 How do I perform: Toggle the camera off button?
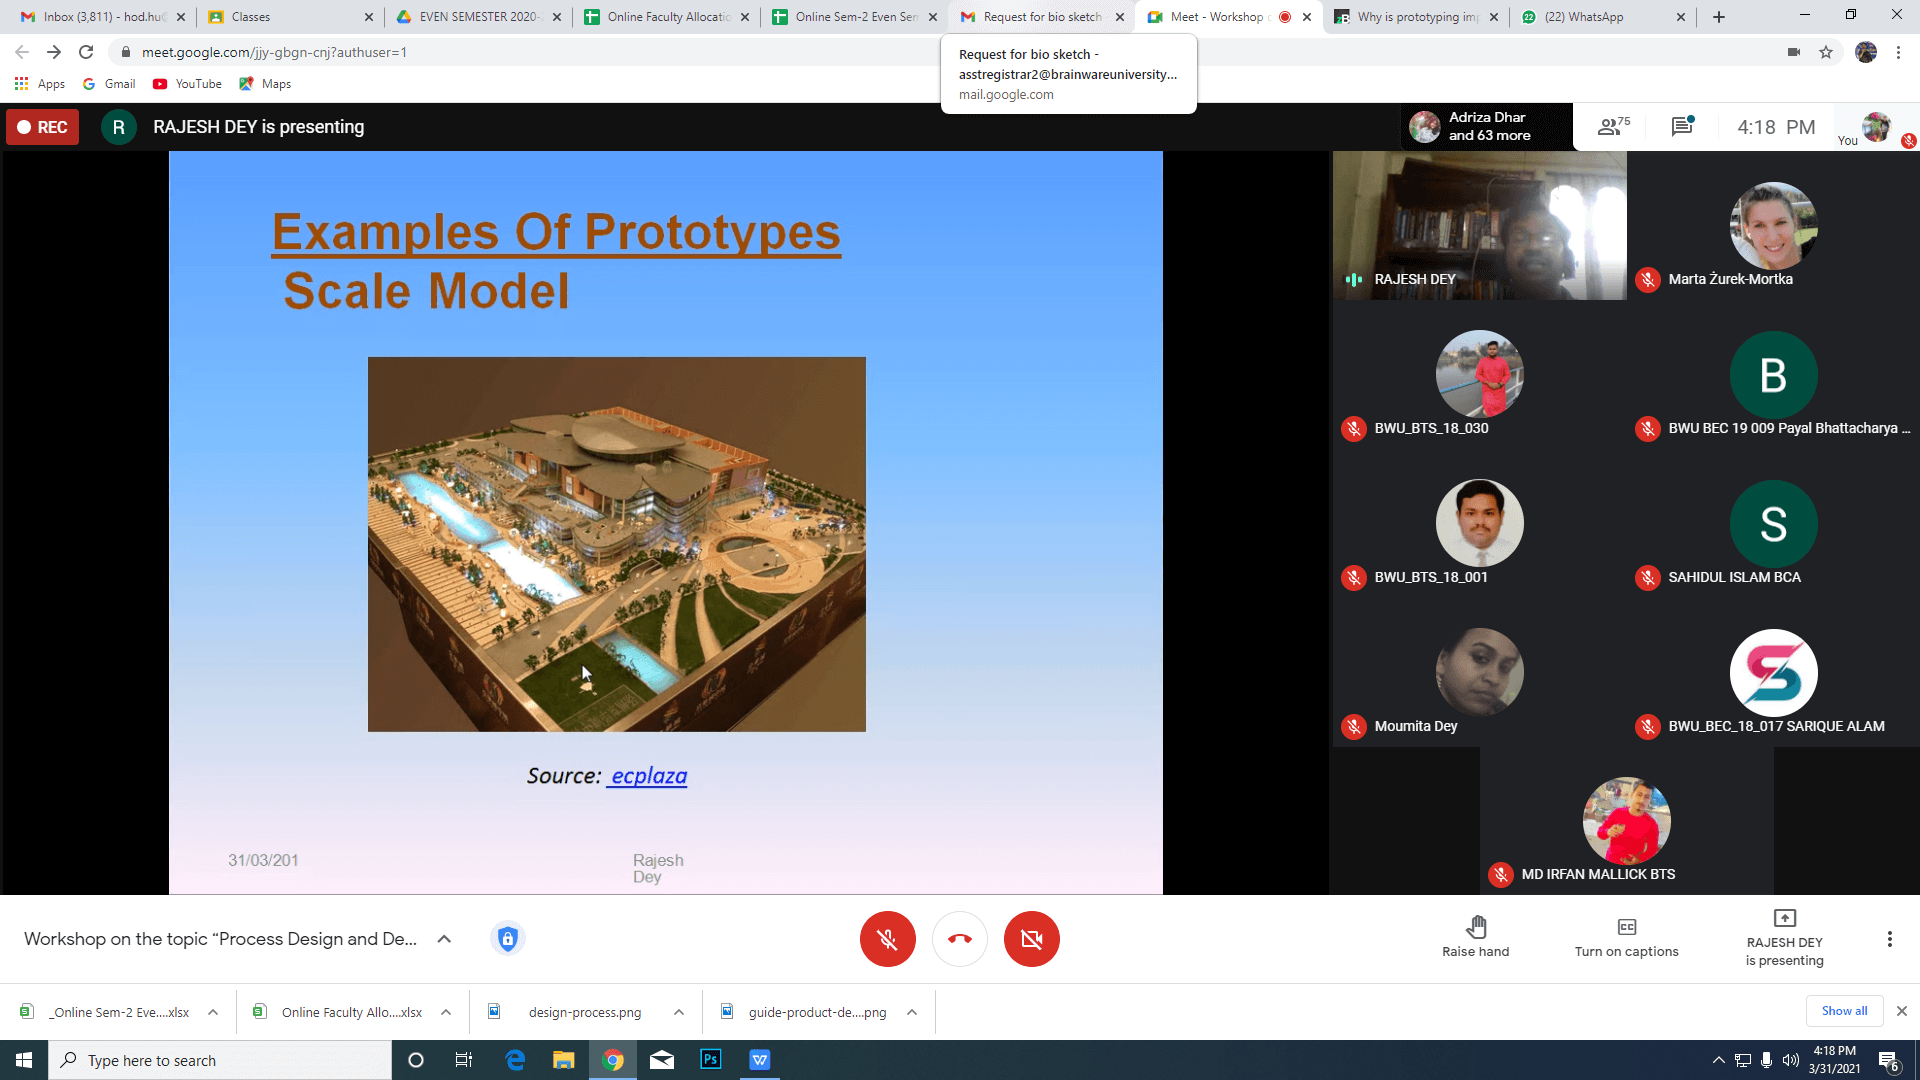click(1031, 939)
